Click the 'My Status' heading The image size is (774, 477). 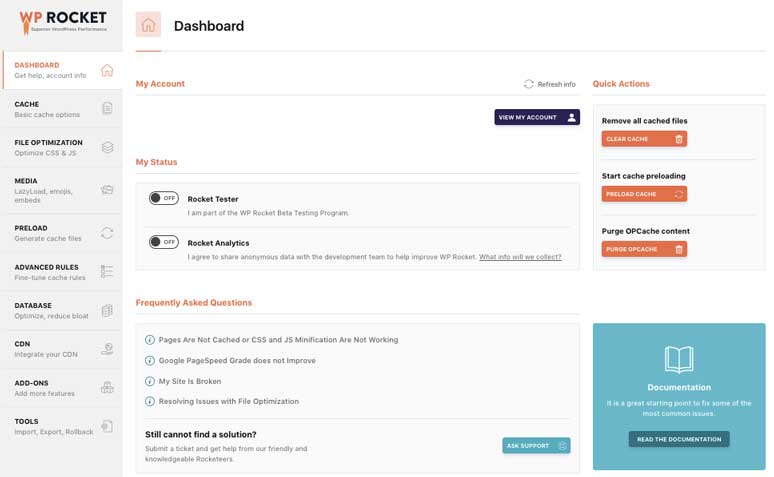156,162
